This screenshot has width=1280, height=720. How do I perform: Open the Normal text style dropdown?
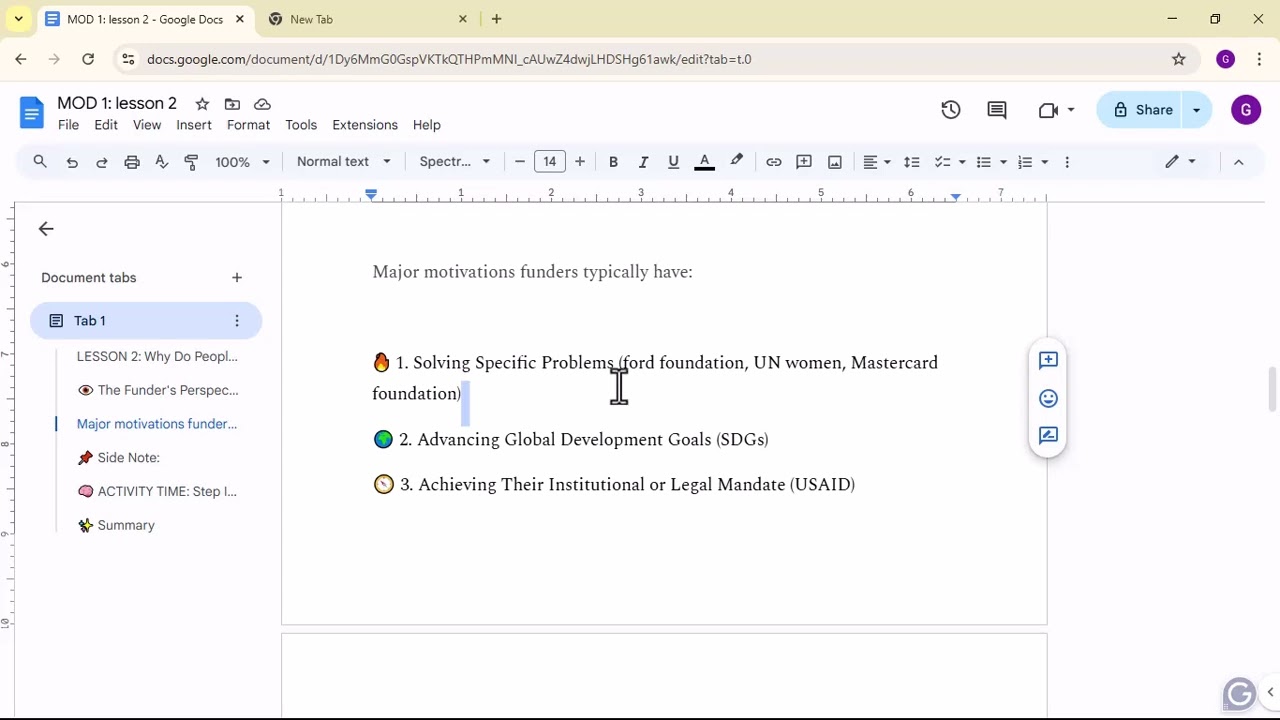[x=344, y=162]
